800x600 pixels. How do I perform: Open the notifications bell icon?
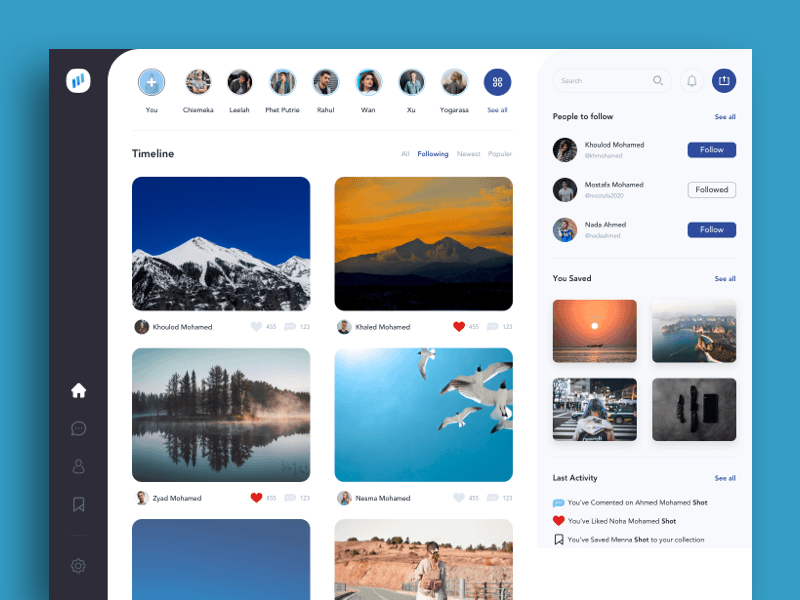(692, 81)
